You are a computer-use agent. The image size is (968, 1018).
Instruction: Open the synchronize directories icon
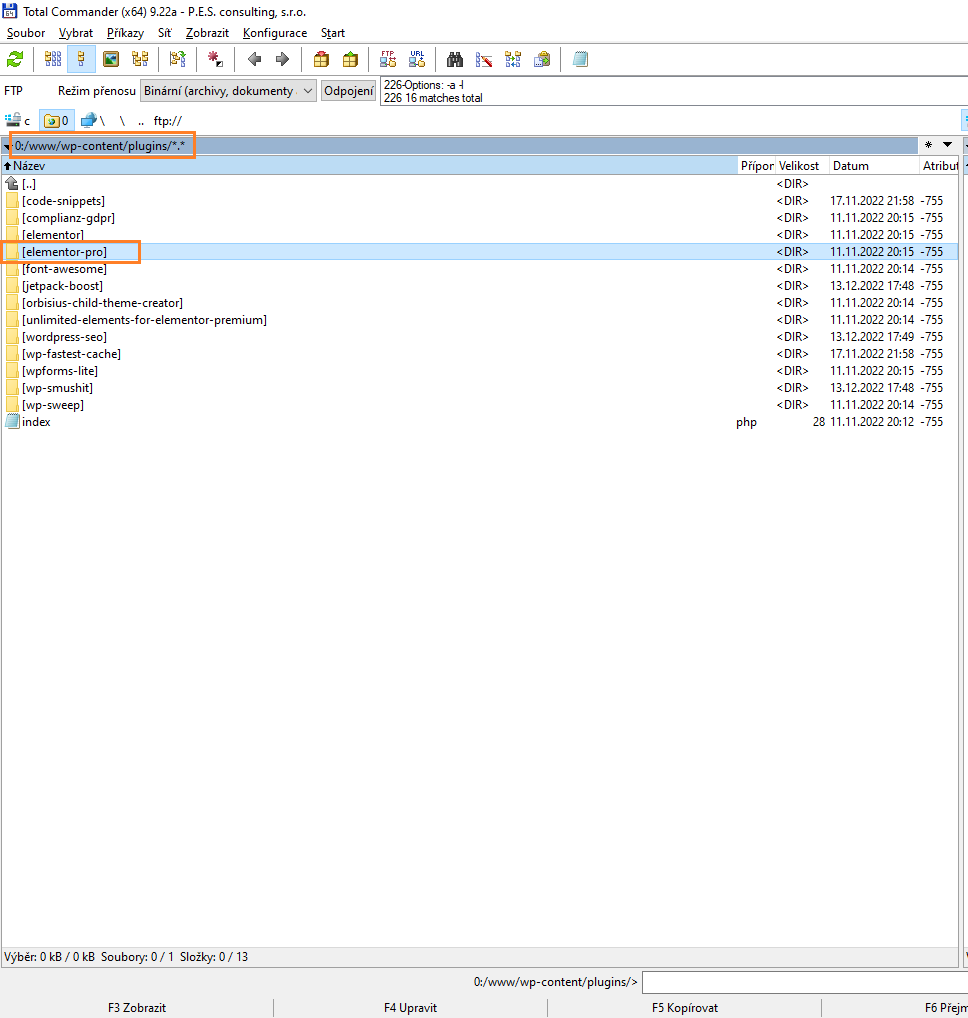click(513, 60)
